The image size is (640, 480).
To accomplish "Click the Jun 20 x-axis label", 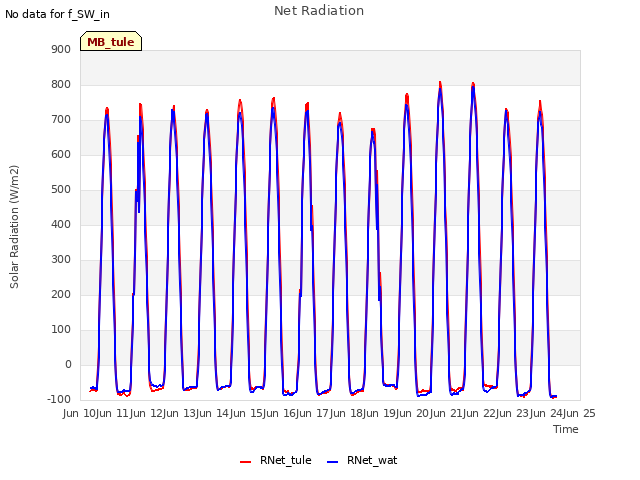I will click(x=414, y=413).
